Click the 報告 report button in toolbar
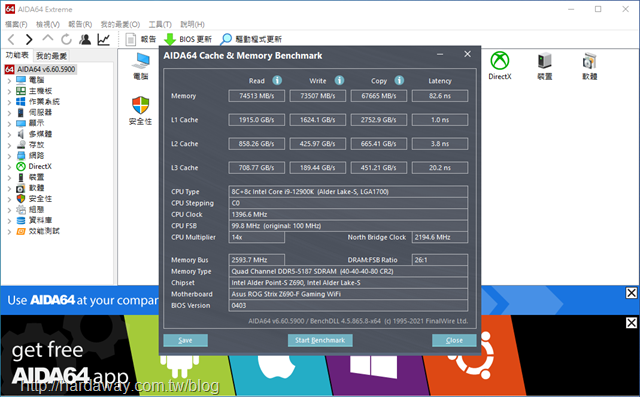 point(141,39)
